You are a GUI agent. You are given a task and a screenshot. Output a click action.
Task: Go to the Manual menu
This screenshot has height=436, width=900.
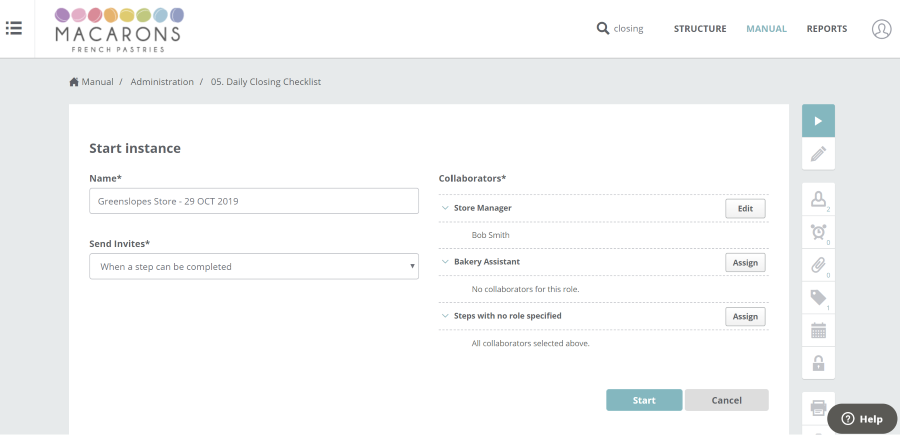pyautogui.click(x=766, y=29)
